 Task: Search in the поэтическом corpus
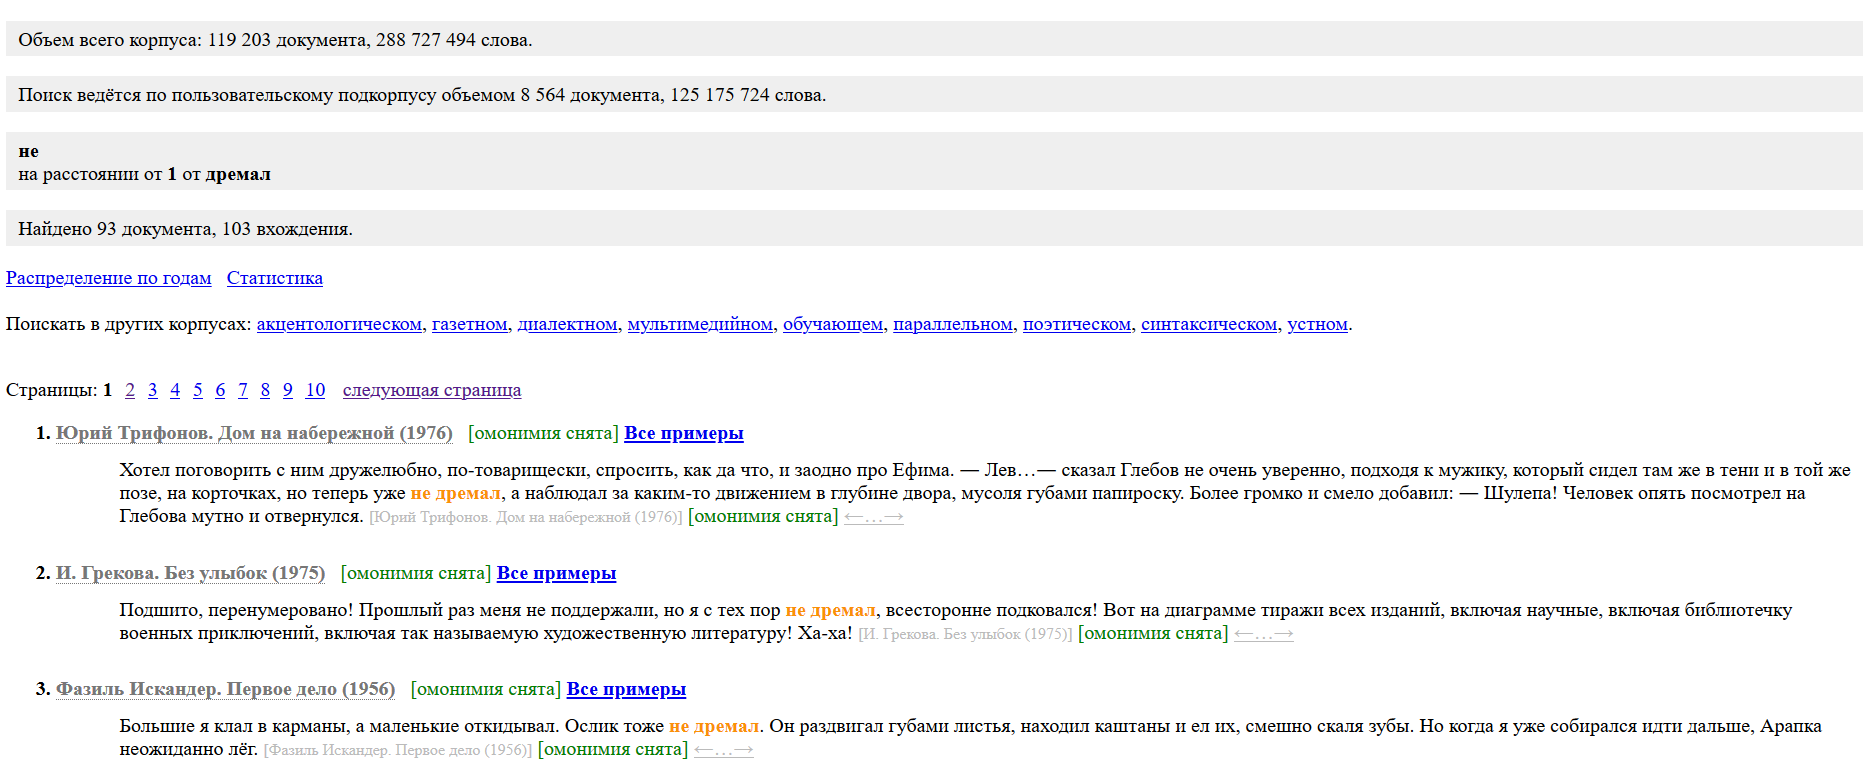click(1076, 324)
